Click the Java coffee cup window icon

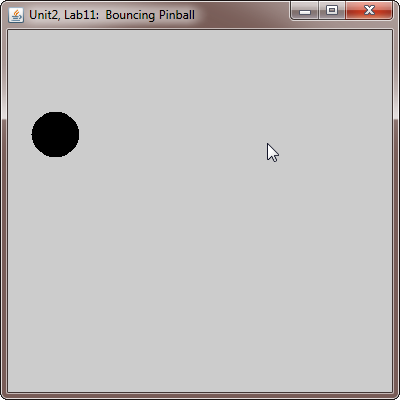point(16,15)
